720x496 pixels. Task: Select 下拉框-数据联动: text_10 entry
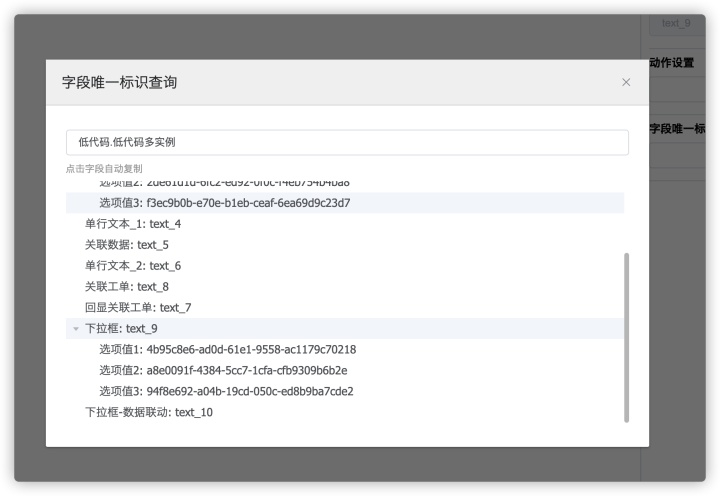point(149,413)
